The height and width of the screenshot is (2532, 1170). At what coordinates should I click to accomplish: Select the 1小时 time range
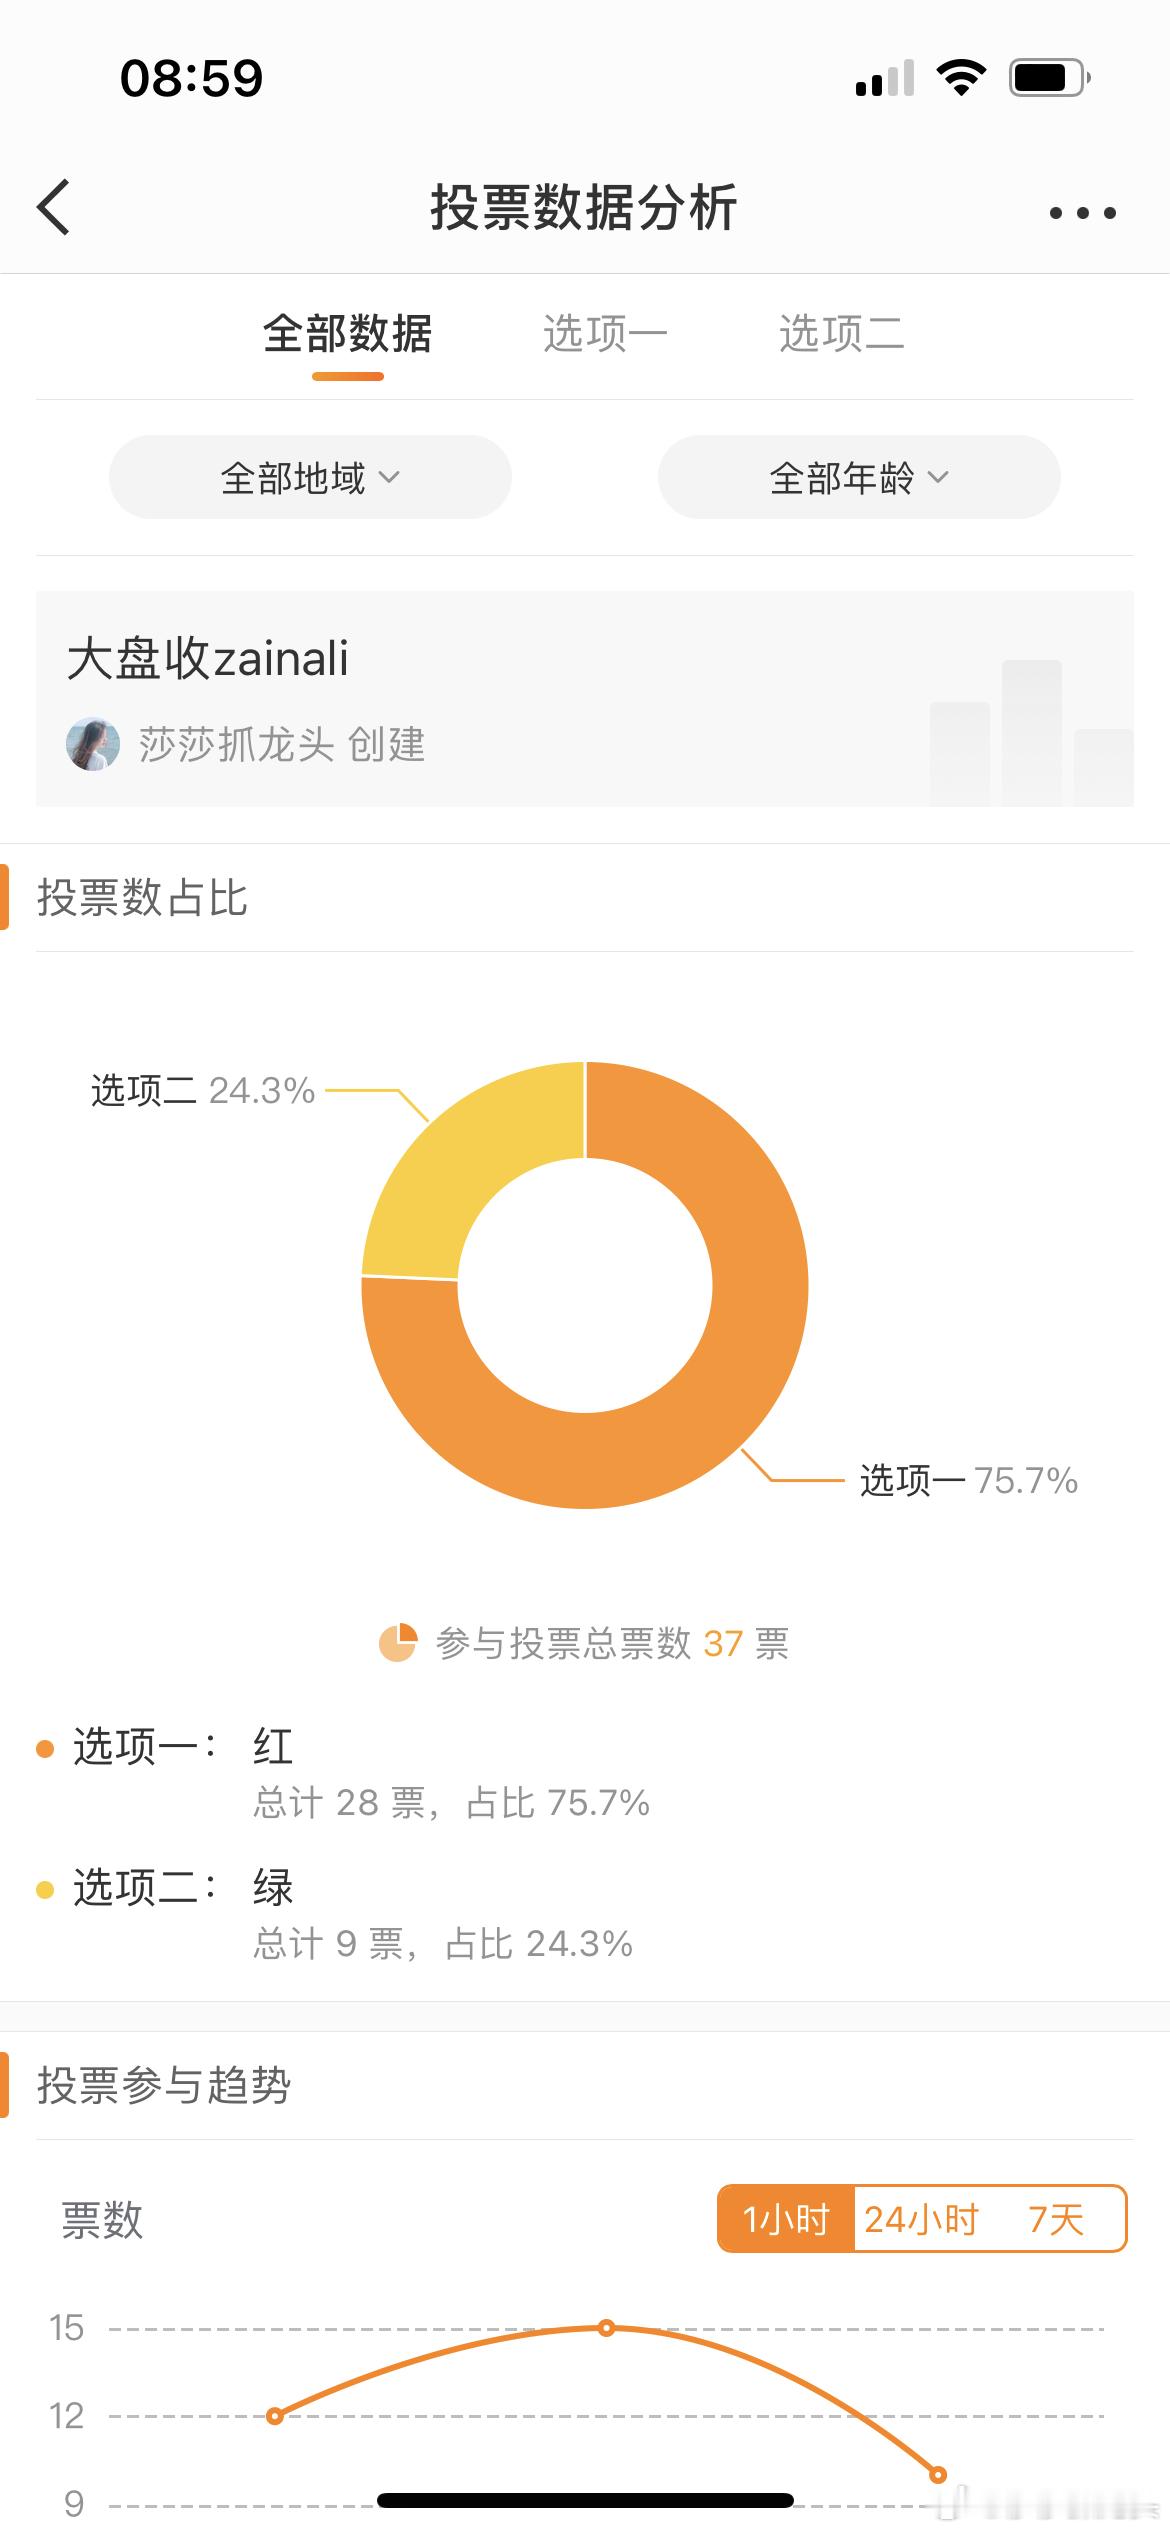point(786,2219)
